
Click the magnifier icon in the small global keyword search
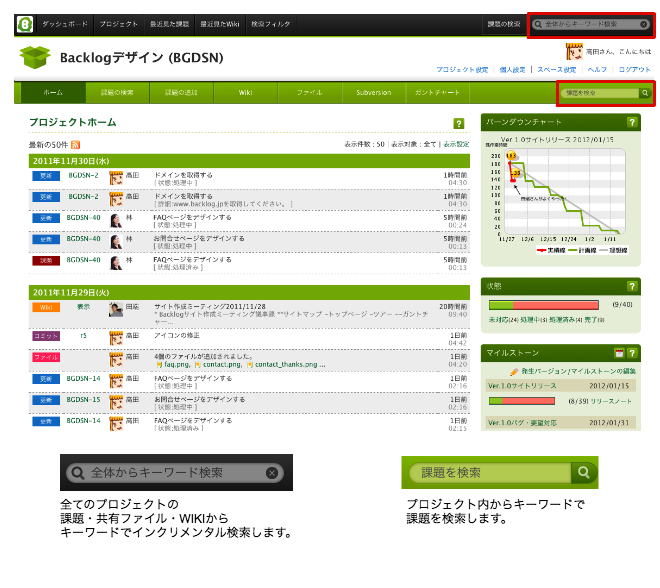tap(538, 24)
